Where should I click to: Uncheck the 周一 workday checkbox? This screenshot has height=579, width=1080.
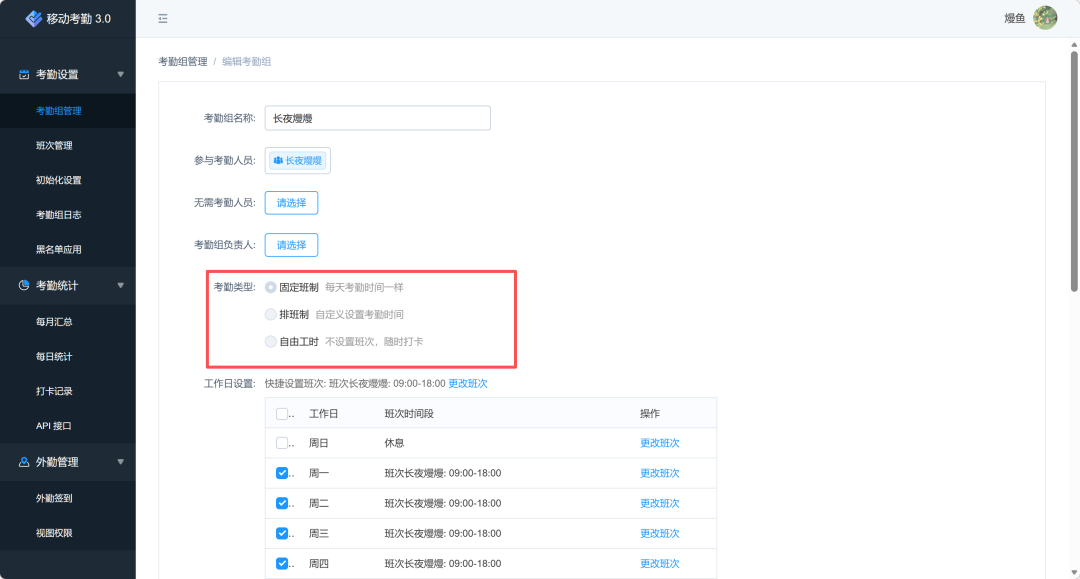coord(282,473)
